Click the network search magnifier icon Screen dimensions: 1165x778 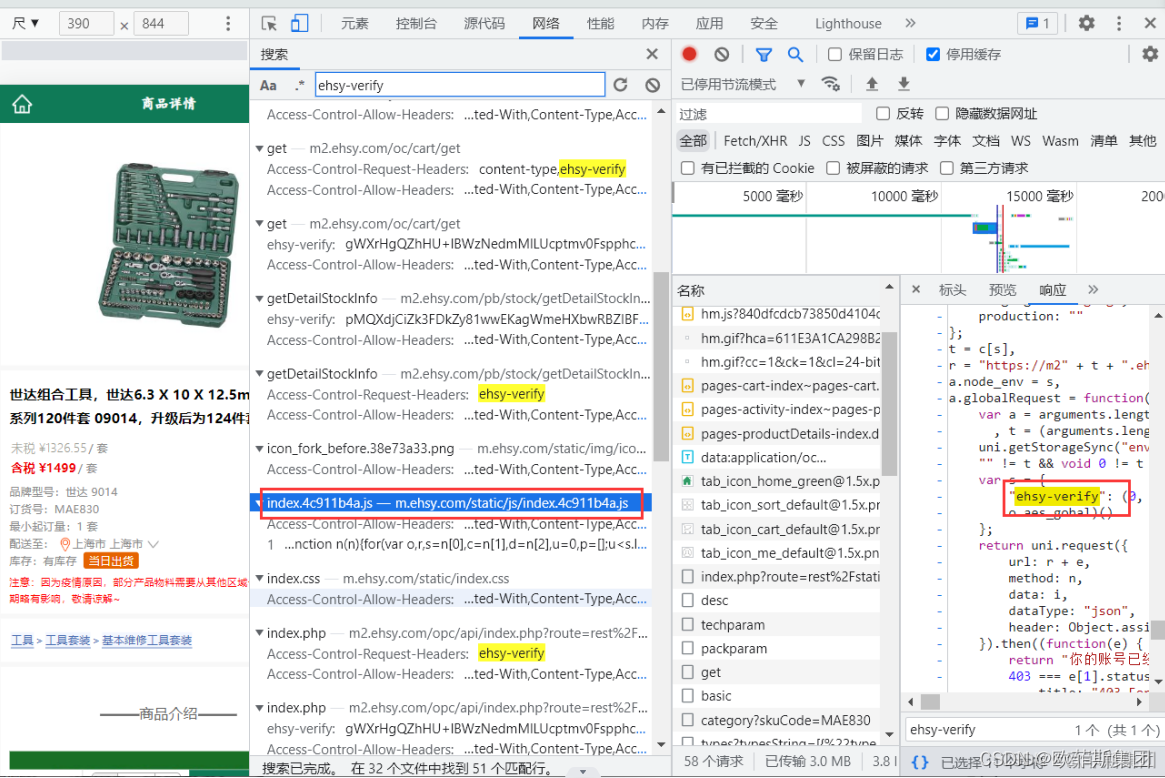point(795,54)
